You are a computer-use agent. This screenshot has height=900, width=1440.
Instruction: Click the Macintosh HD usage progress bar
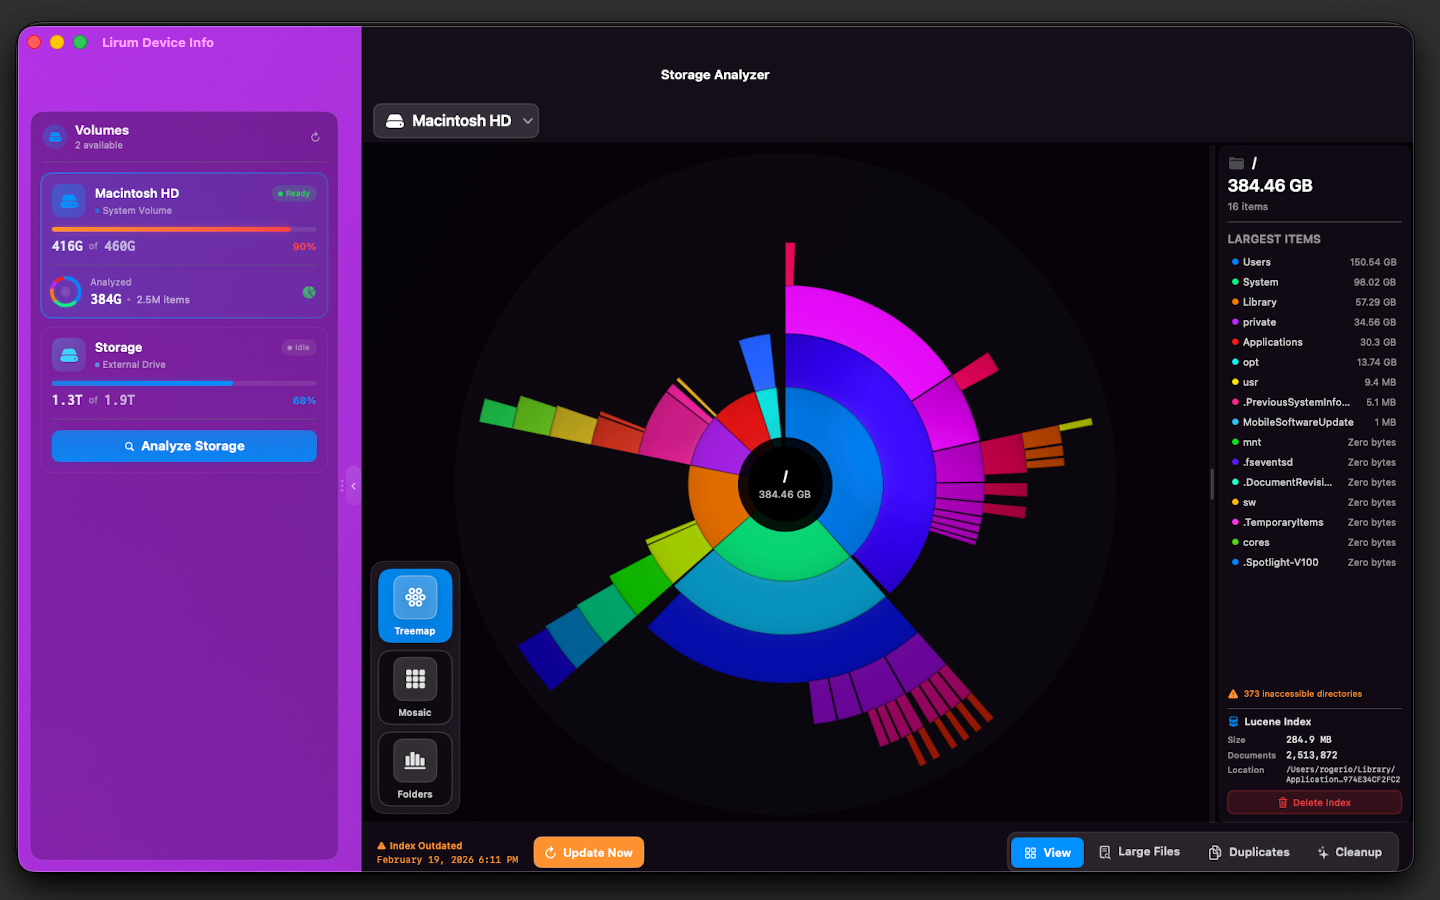click(184, 229)
